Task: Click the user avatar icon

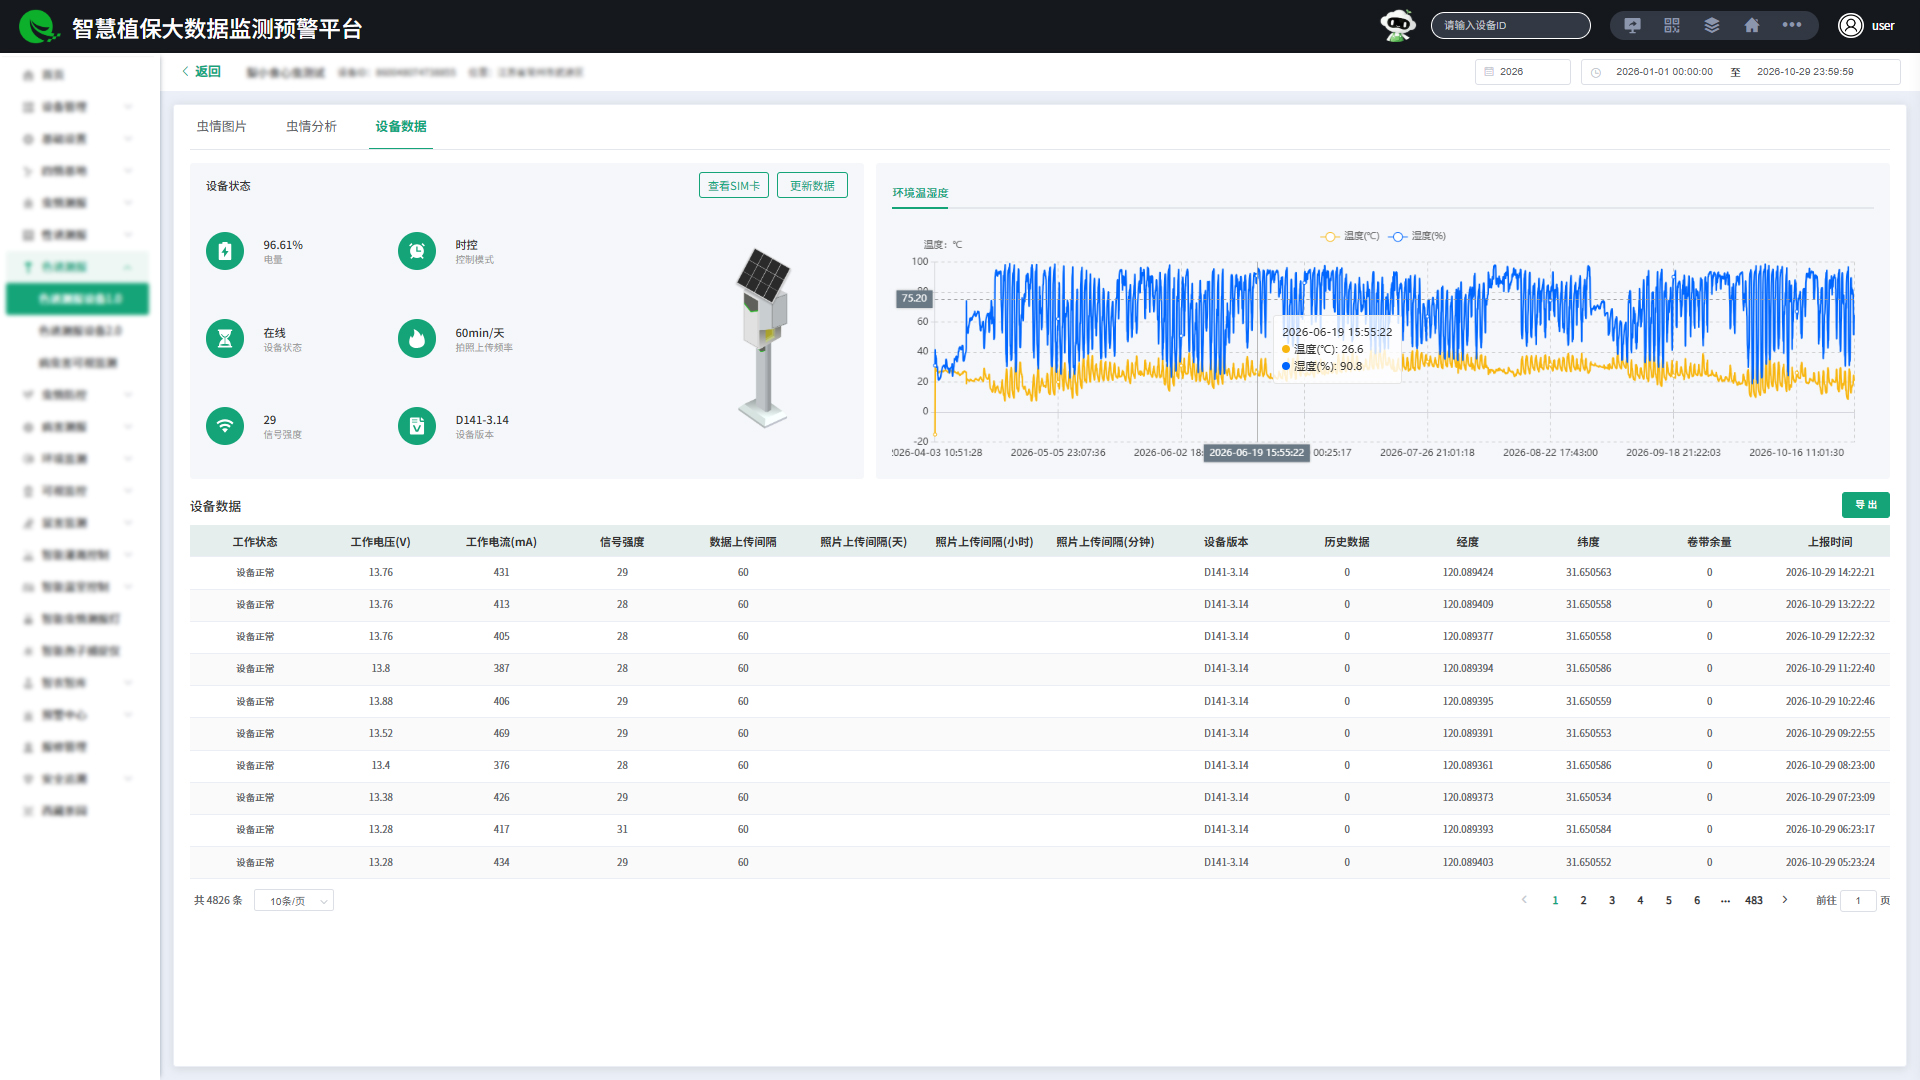Action: click(x=1850, y=26)
